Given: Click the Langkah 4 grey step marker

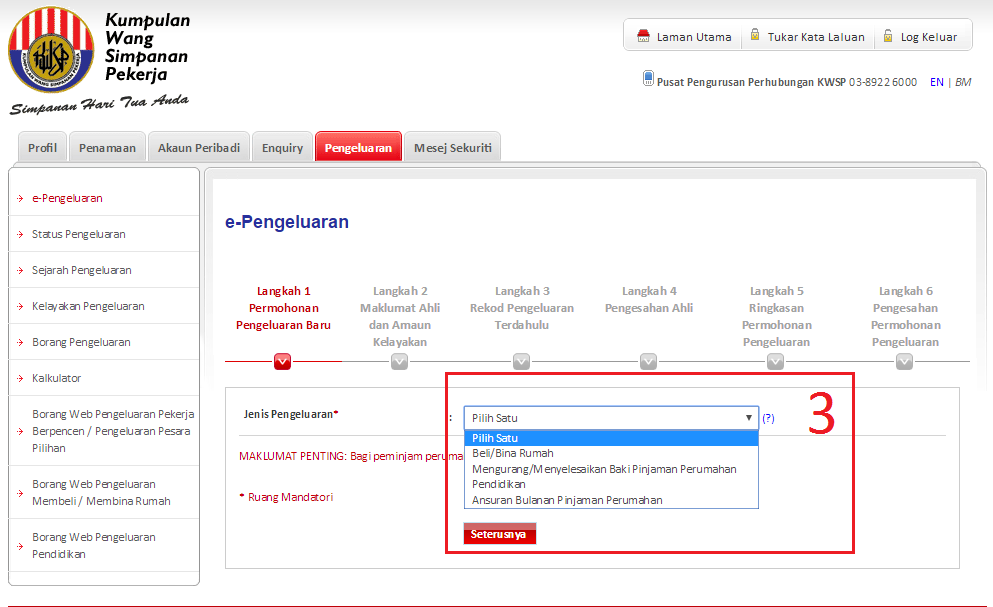Looking at the screenshot, I should coord(648,361).
